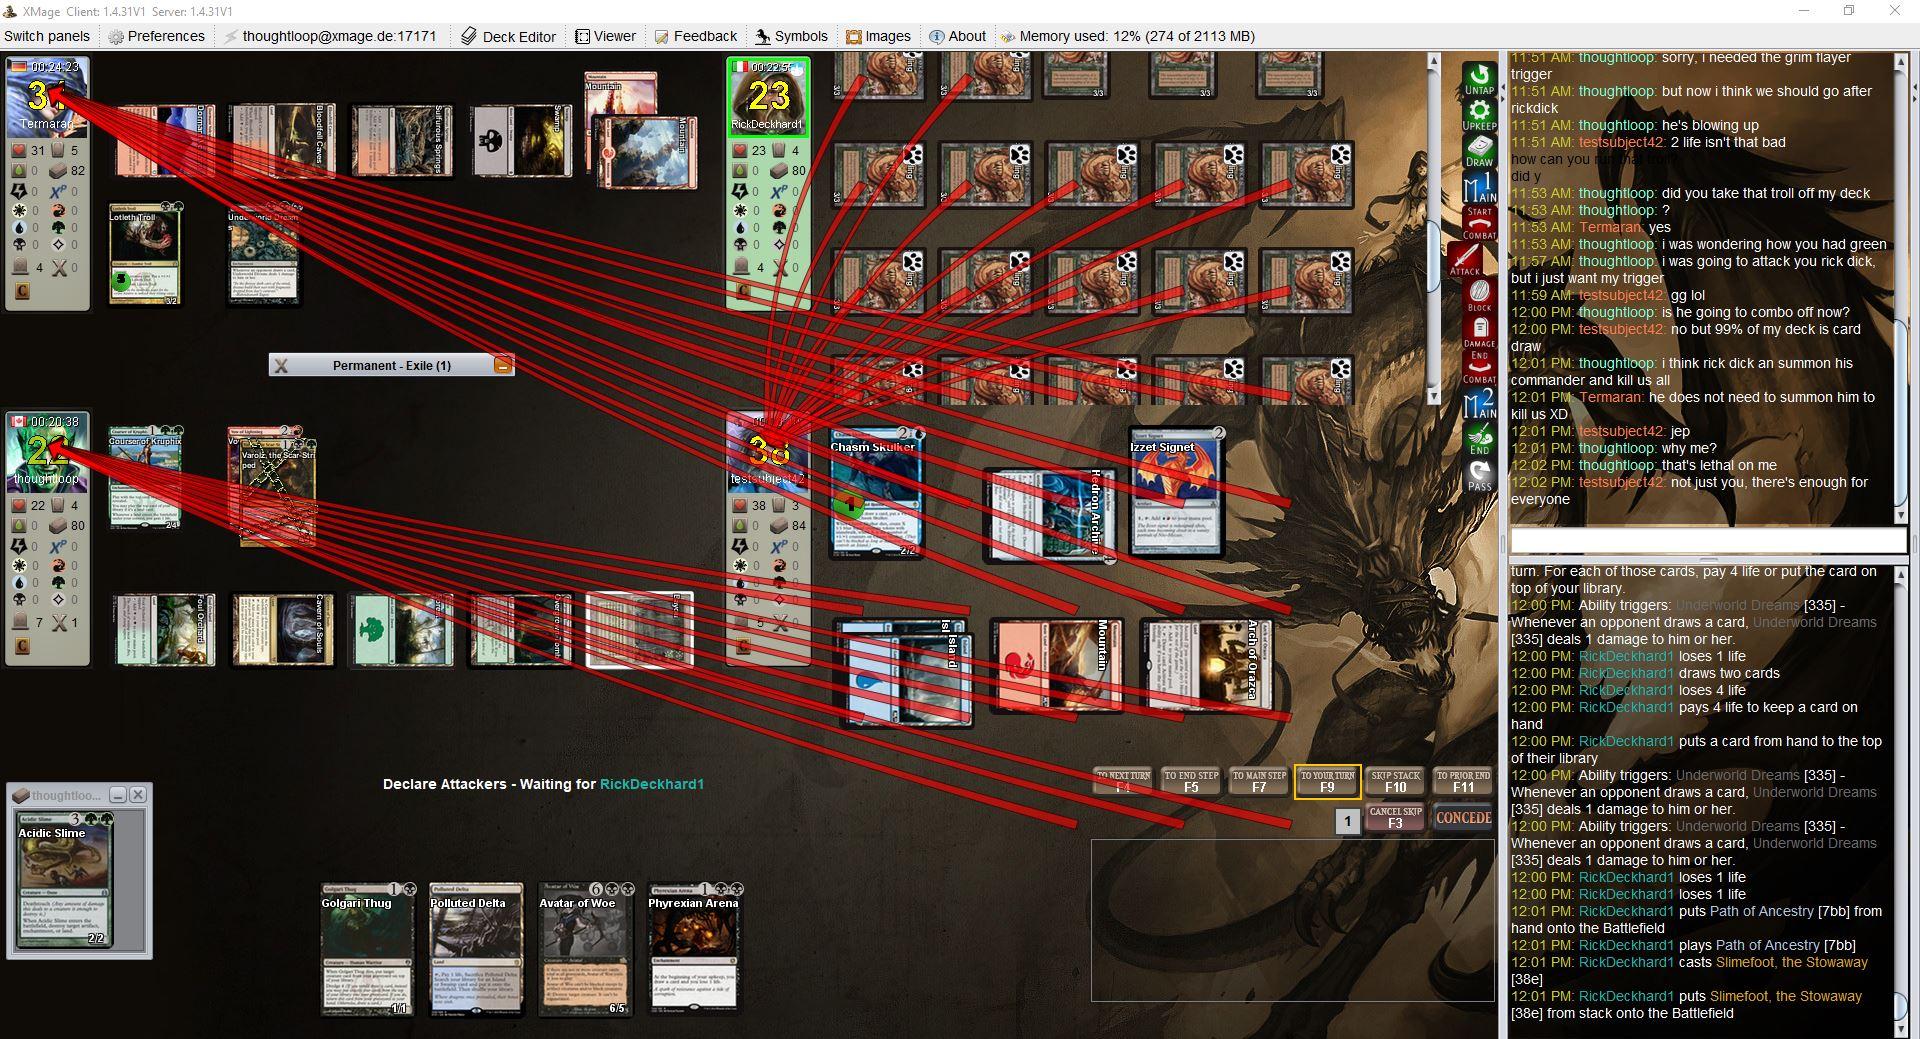Click thoughtloop's life heart icon
The image size is (1920, 1039).
pos(18,505)
